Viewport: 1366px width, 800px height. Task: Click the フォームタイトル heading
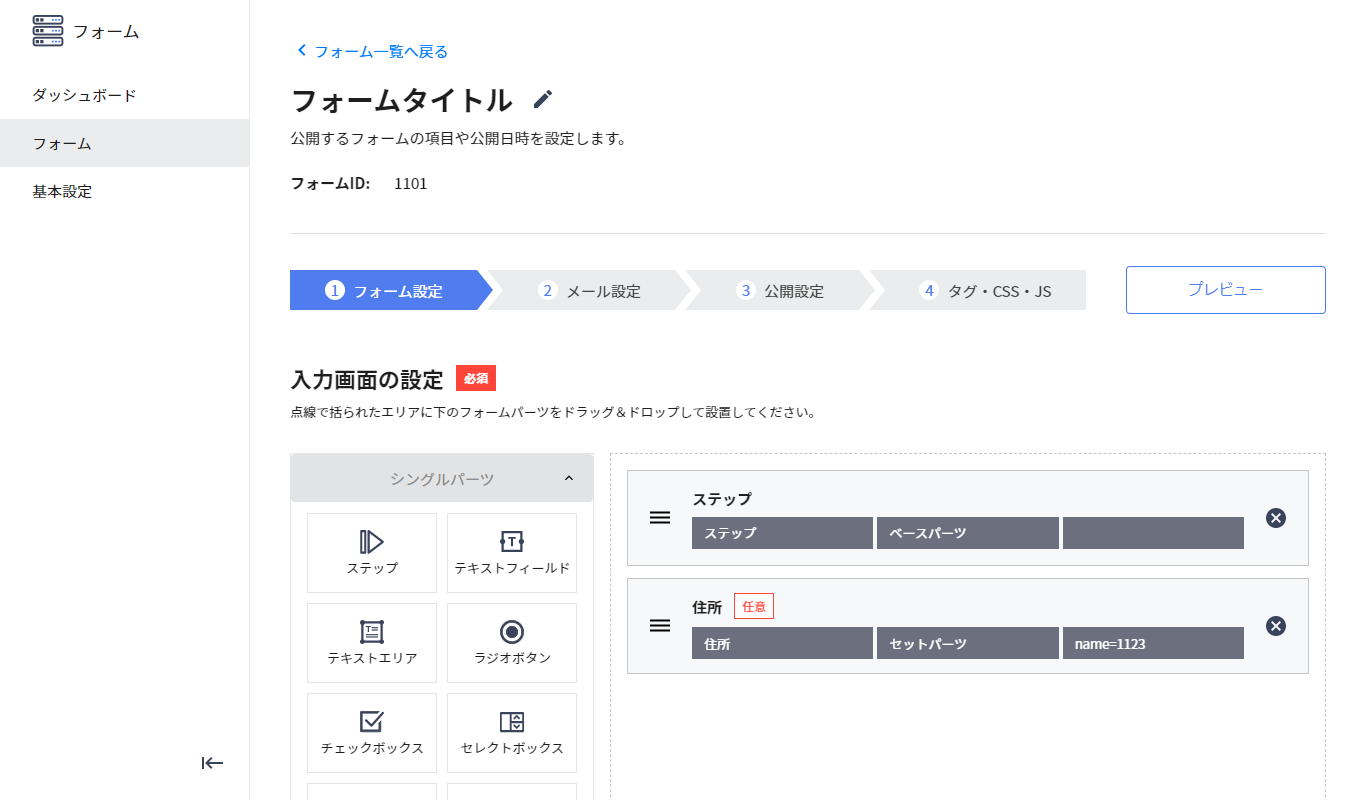(x=402, y=100)
